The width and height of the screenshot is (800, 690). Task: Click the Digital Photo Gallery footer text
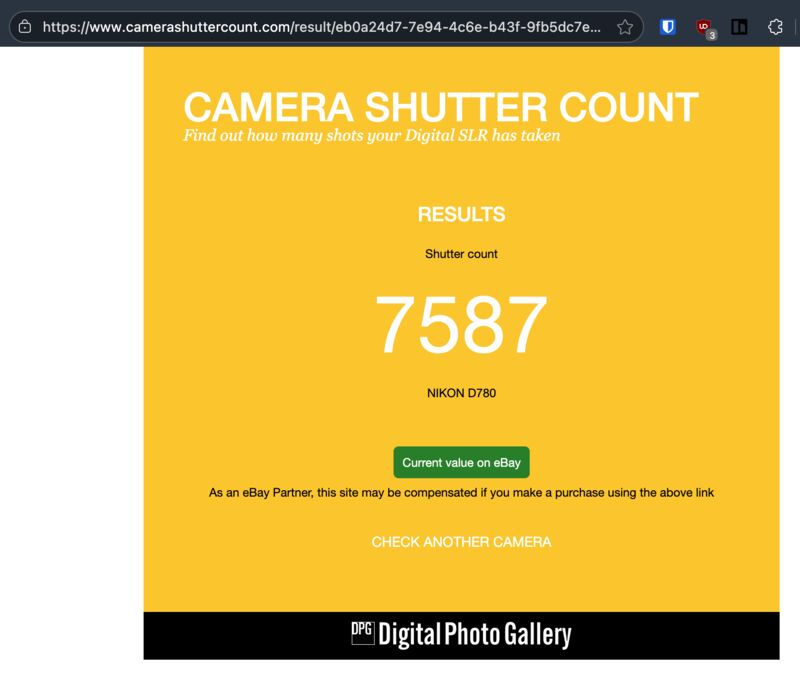(474, 635)
